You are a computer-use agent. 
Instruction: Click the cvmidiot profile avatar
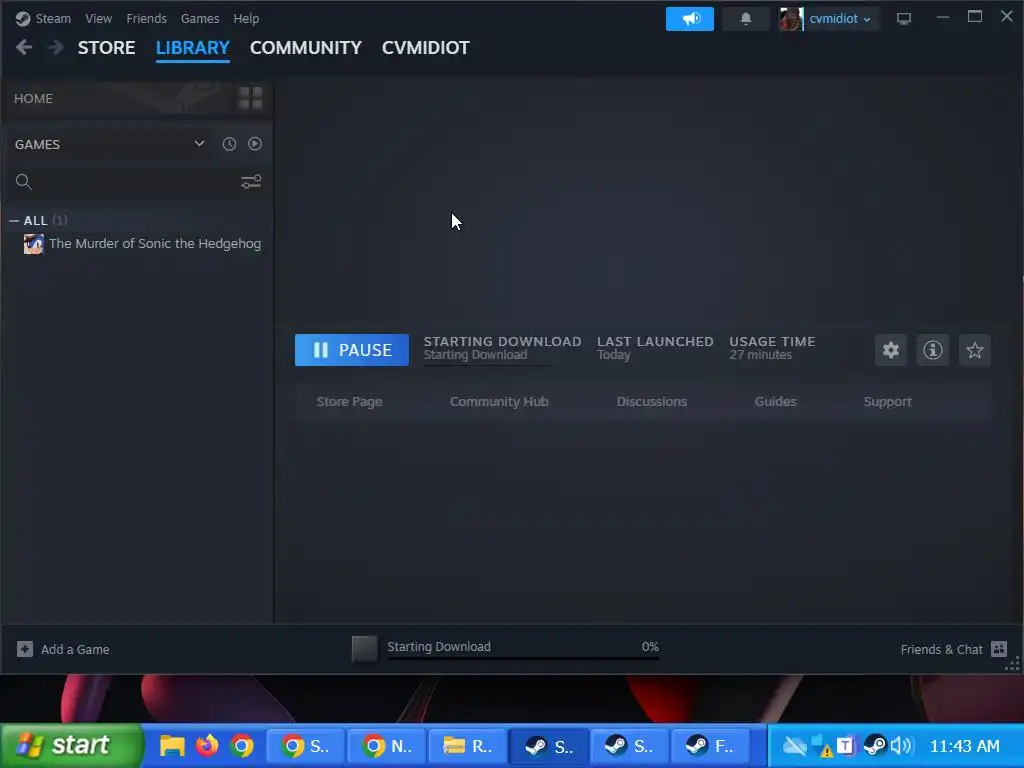[x=791, y=19]
